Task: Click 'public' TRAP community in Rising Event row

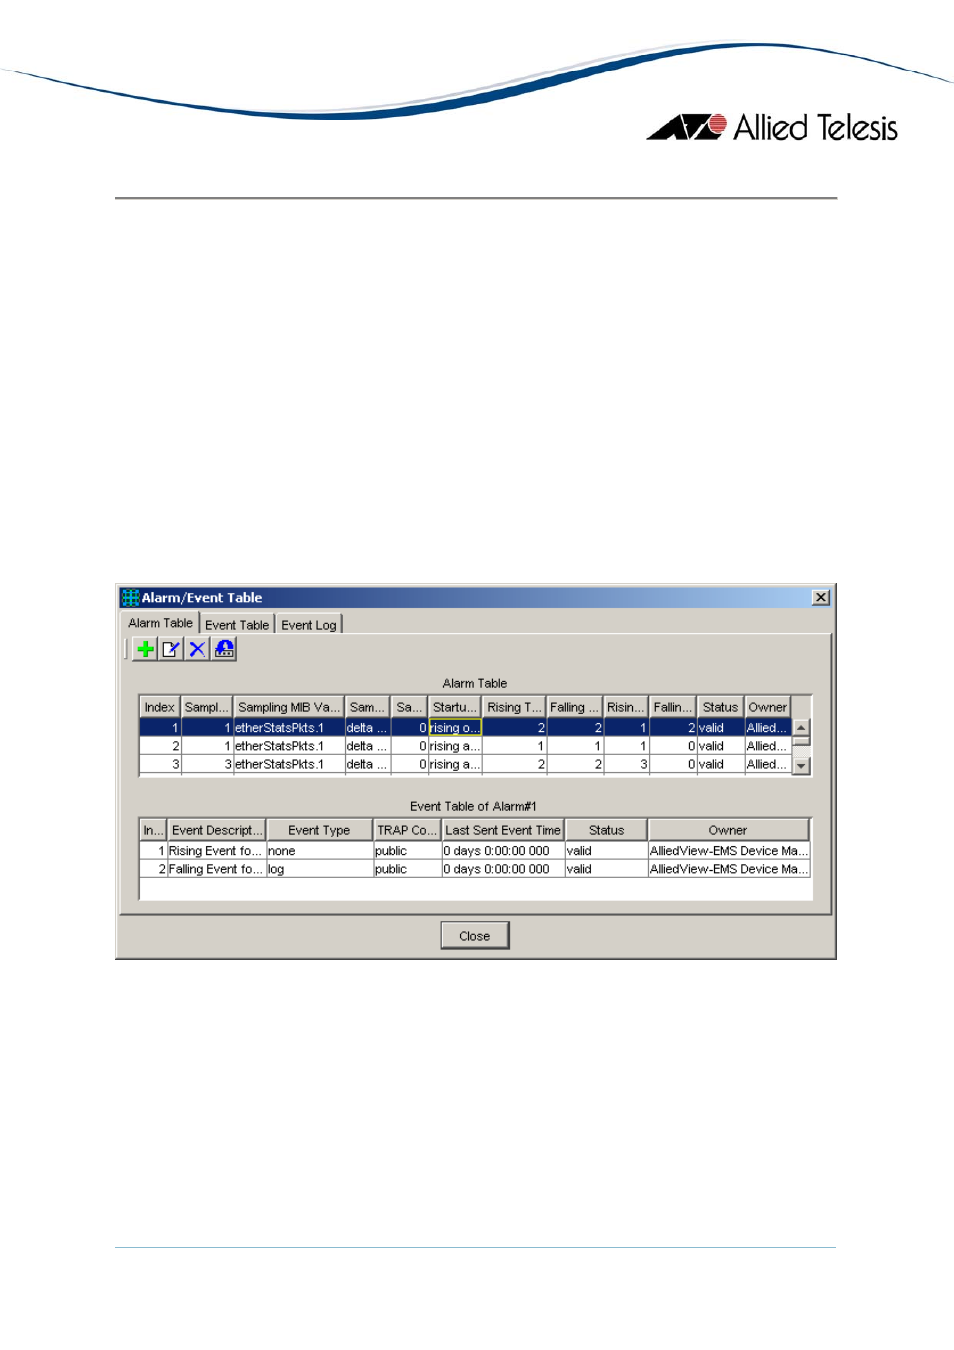Action: pyautogui.click(x=407, y=851)
